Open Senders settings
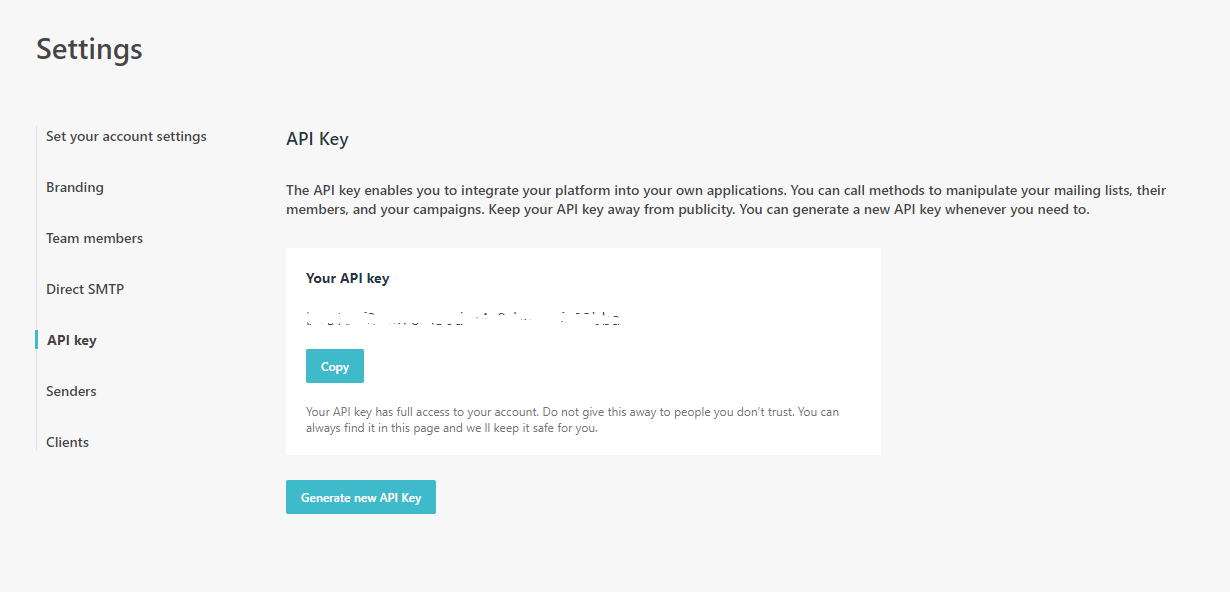The height and width of the screenshot is (592, 1230). click(x=71, y=391)
